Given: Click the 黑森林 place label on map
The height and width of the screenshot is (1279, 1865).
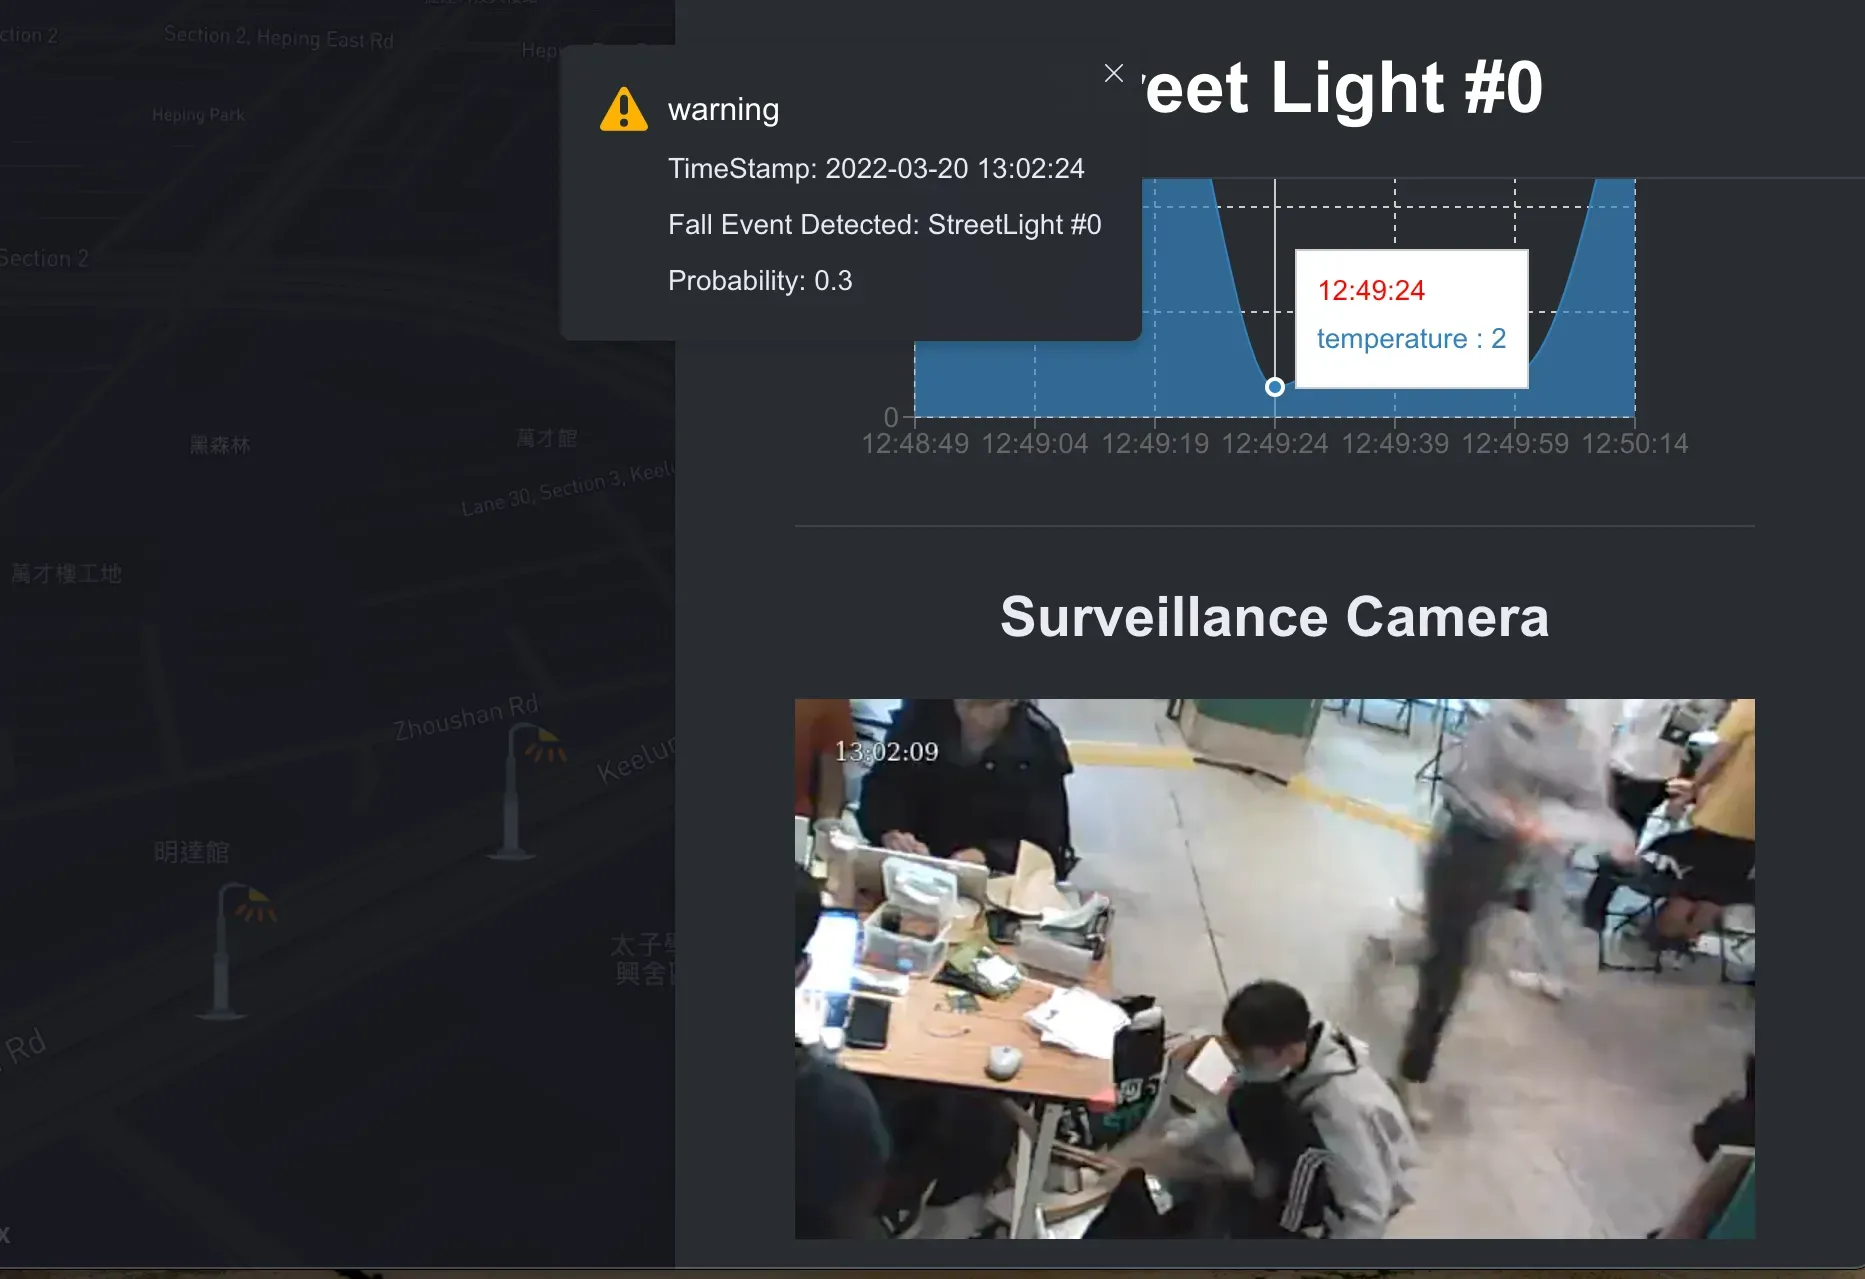Looking at the screenshot, I should click(220, 445).
